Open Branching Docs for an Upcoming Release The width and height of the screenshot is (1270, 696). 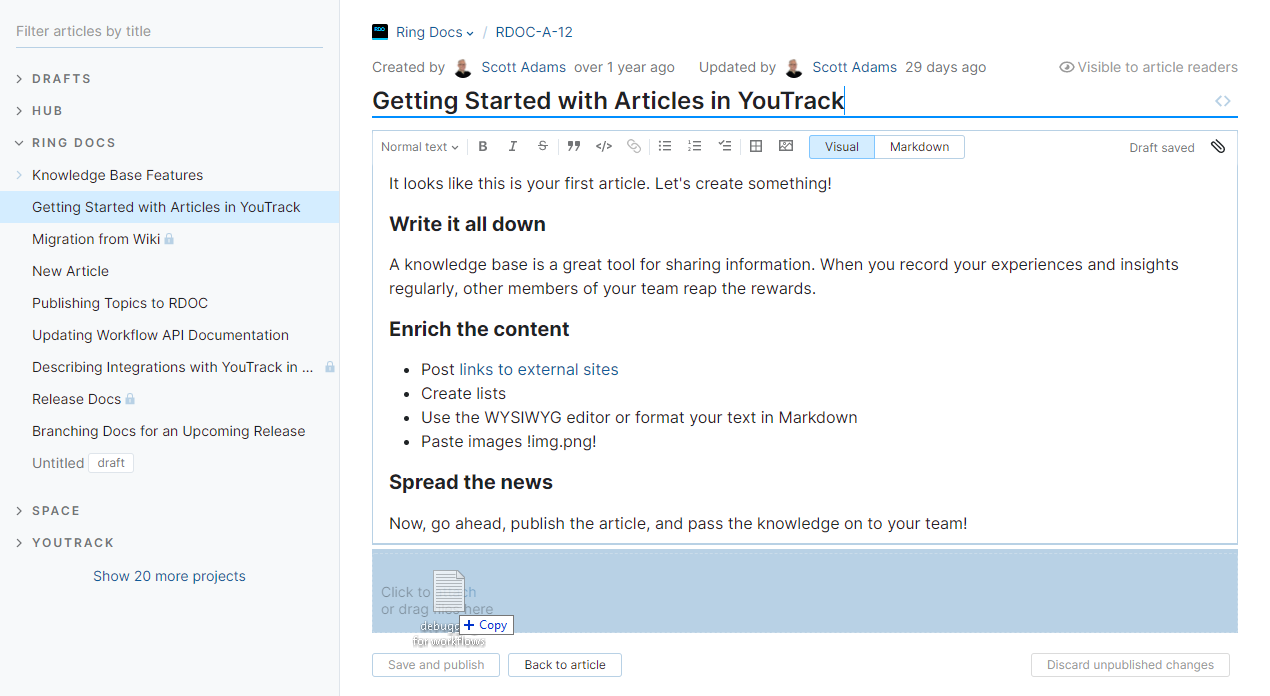tap(169, 431)
